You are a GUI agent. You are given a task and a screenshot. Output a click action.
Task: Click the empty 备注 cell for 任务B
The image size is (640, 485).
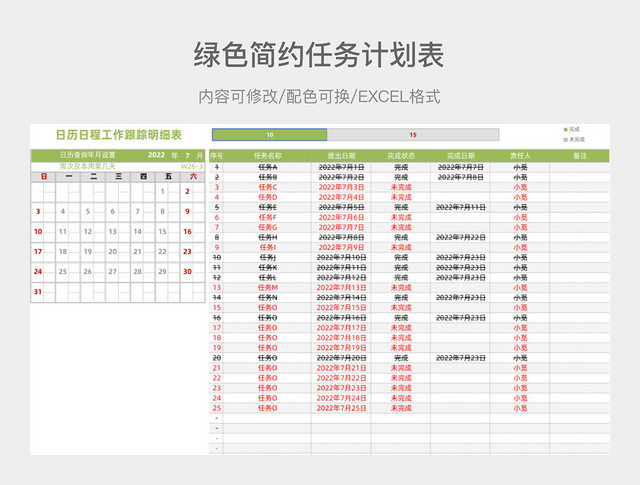[x=580, y=177]
